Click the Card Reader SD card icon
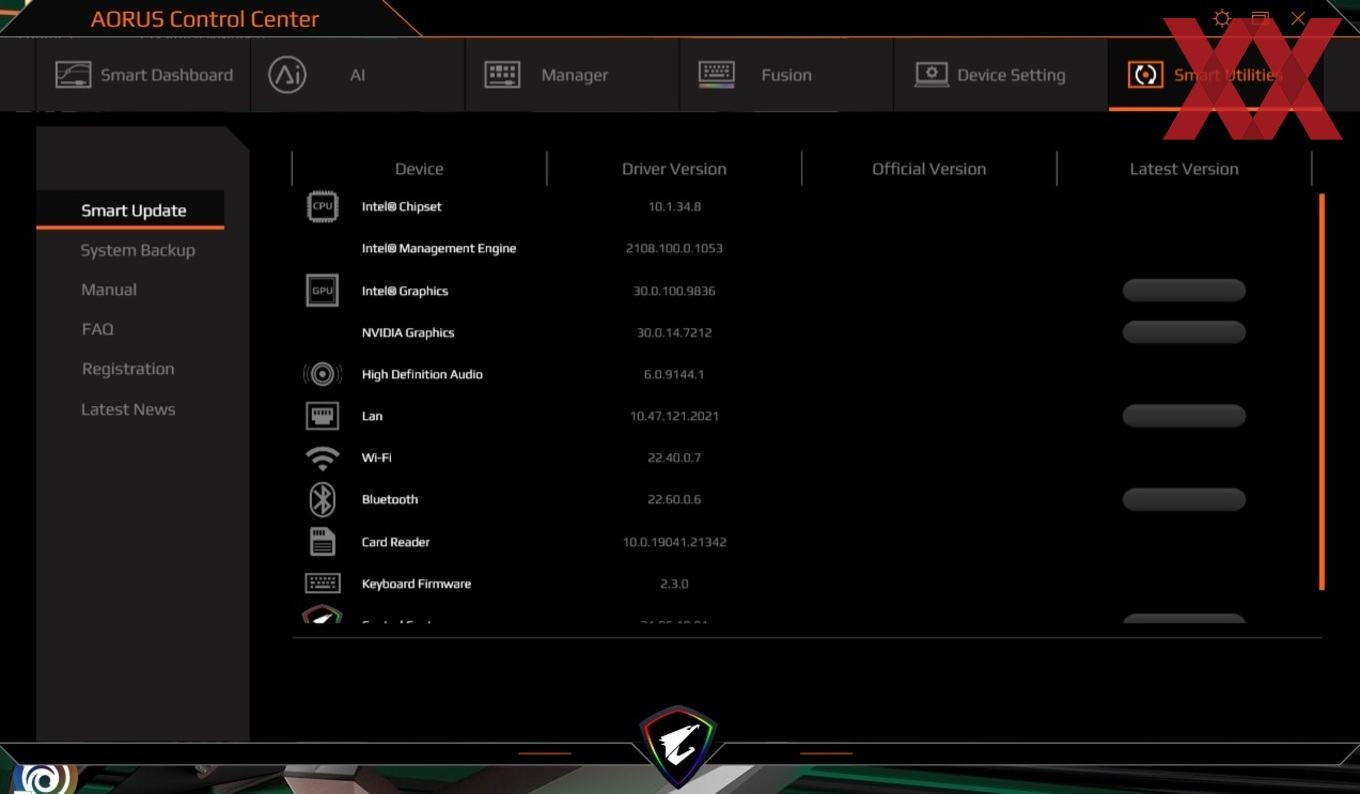Viewport: 1360px width, 794px height. pyautogui.click(x=322, y=541)
